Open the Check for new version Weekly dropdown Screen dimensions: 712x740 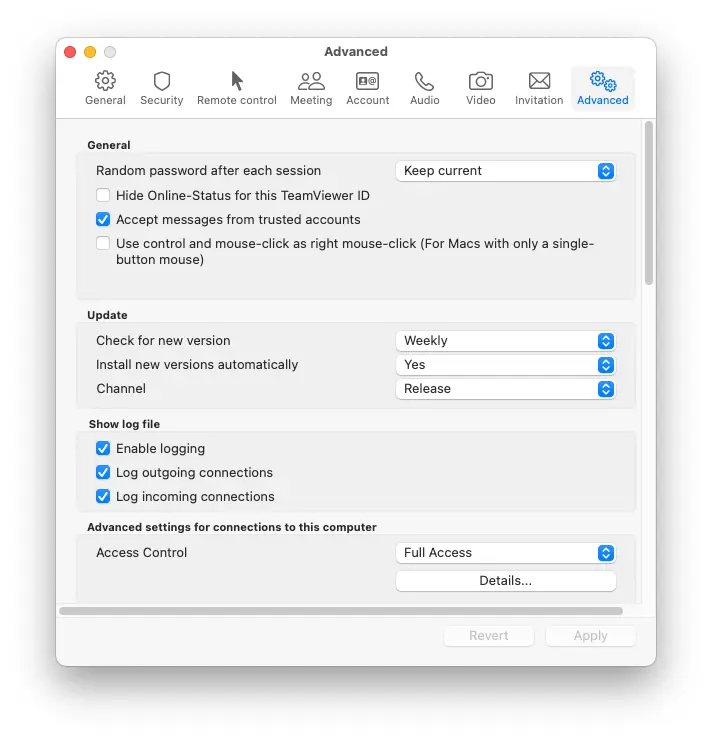click(x=505, y=341)
